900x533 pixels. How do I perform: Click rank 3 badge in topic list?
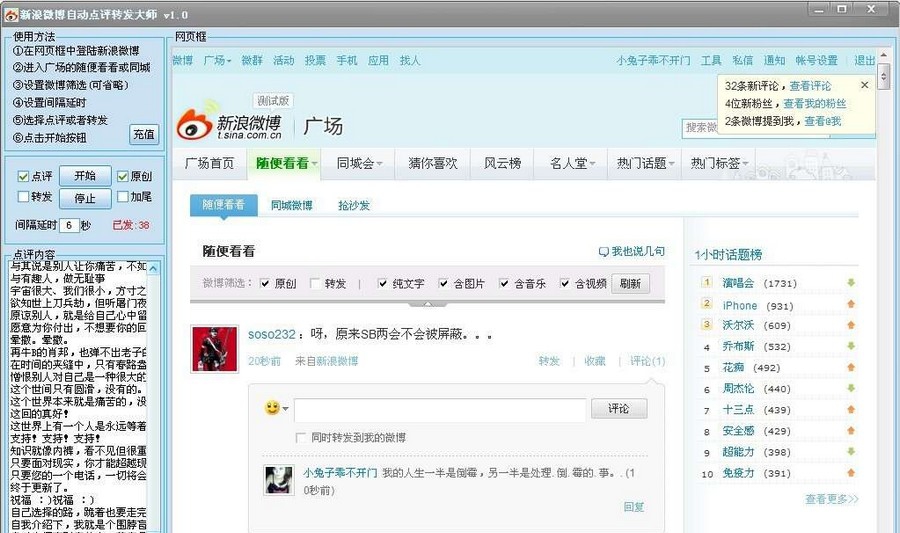point(707,325)
